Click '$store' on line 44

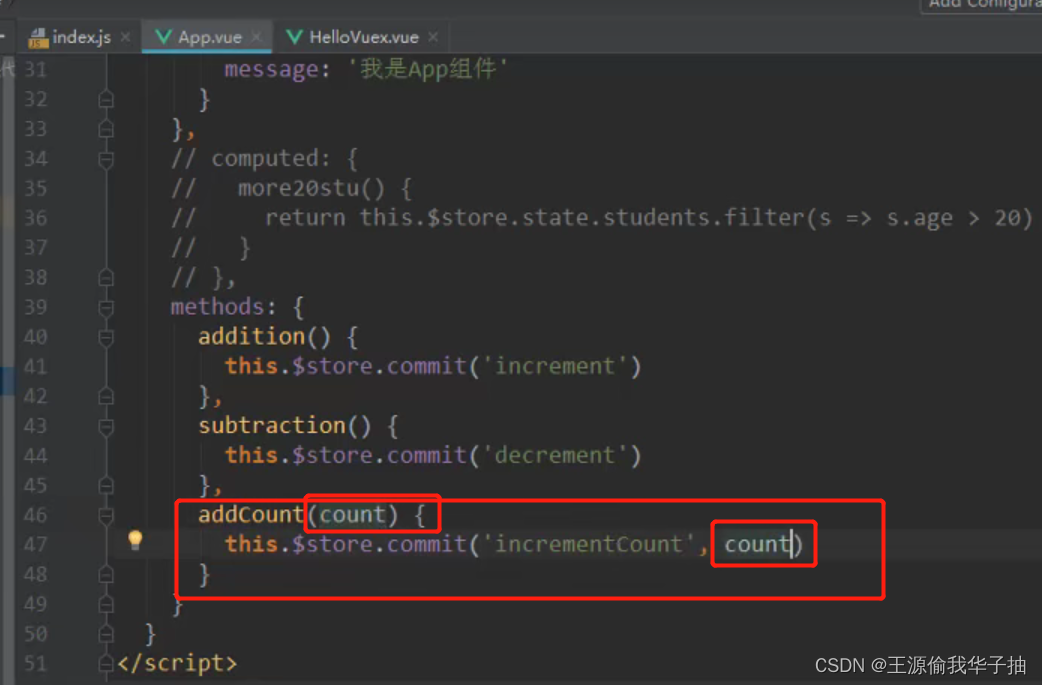point(332,456)
